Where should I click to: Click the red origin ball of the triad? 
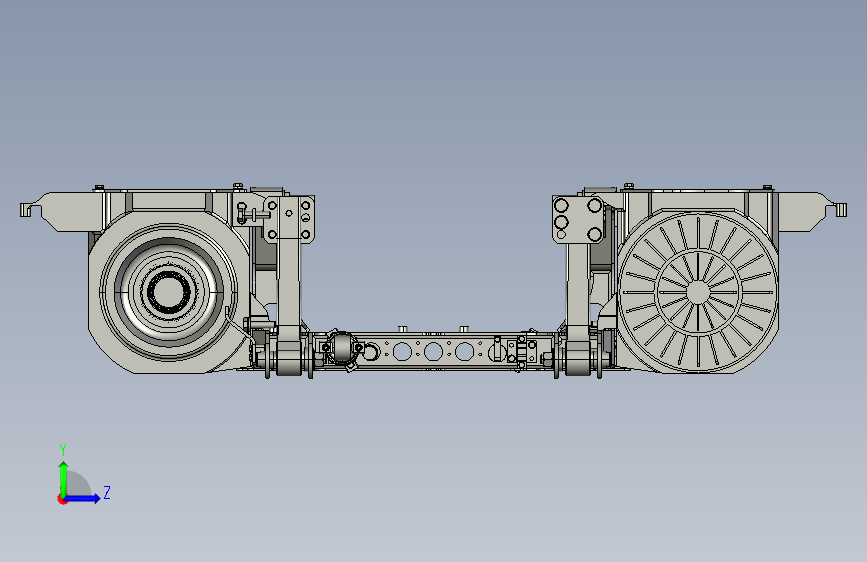tap(62, 499)
